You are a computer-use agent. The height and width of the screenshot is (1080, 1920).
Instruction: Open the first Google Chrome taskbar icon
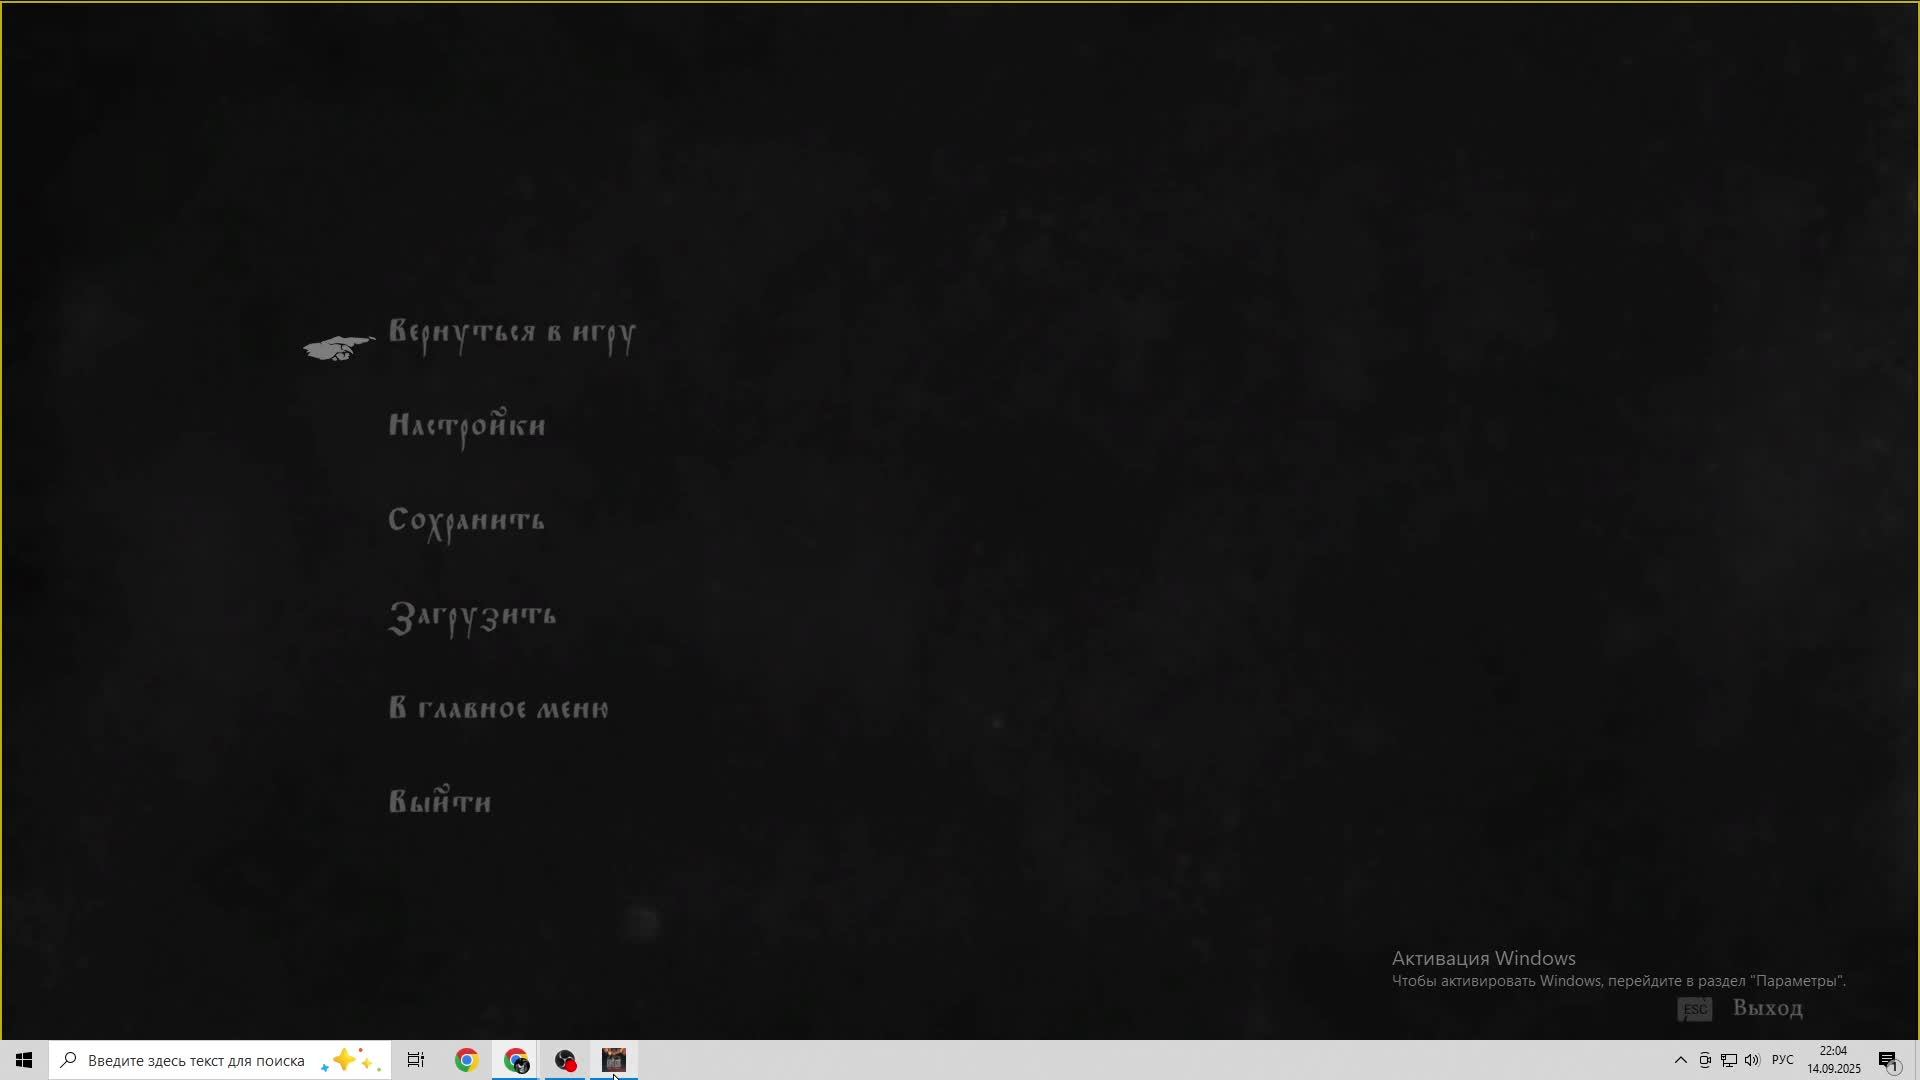tap(466, 1060)
